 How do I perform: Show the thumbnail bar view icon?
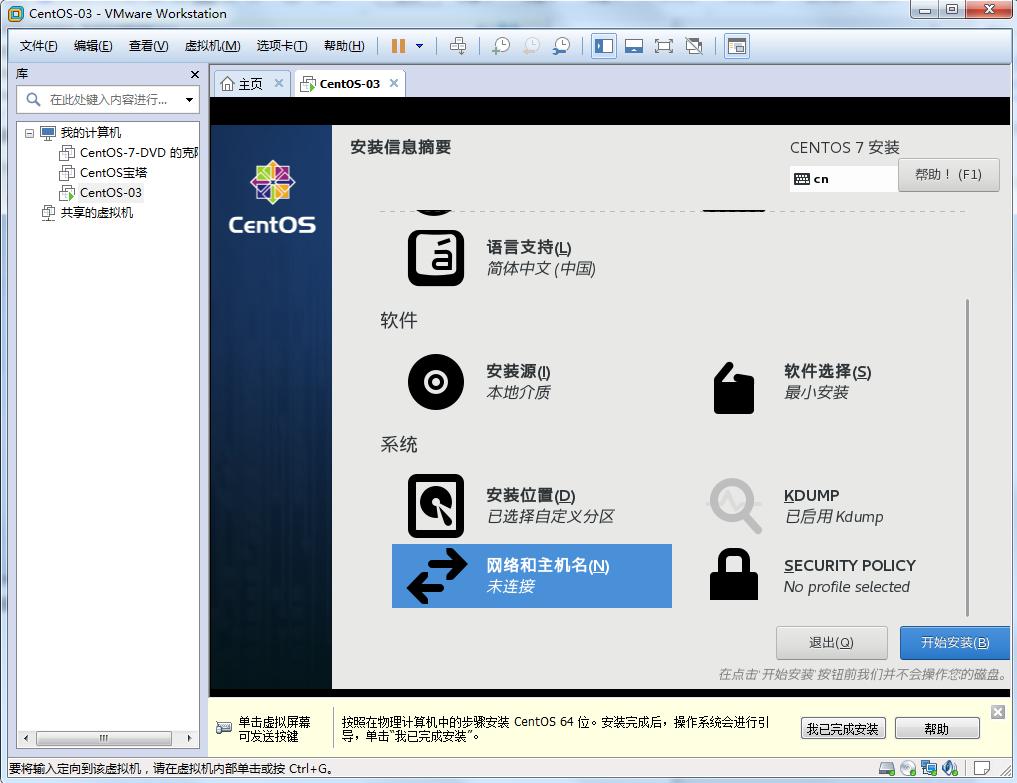(x=634, y=46)
